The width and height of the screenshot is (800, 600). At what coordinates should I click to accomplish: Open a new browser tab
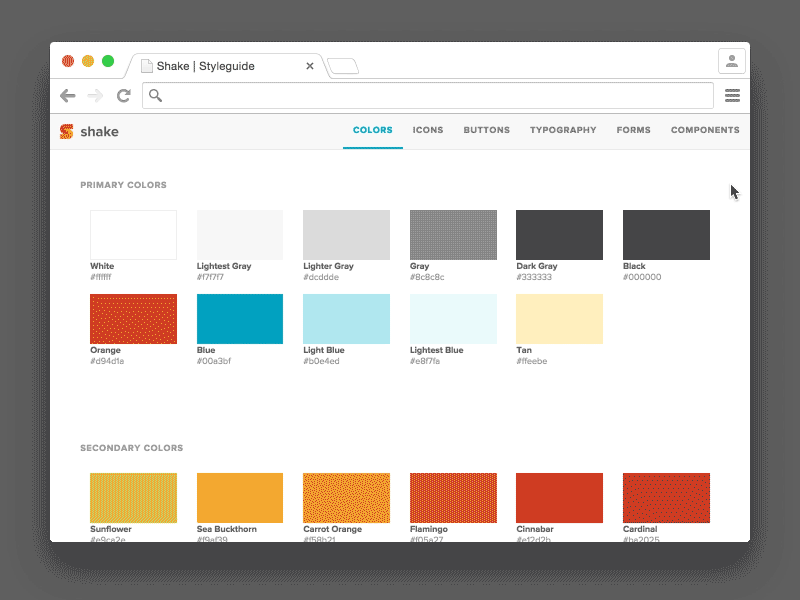343,64
